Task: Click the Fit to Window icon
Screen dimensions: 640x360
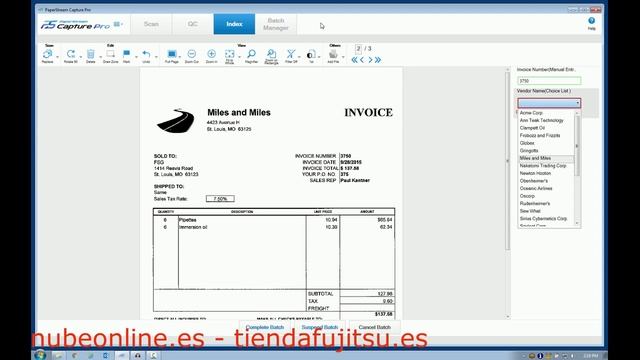Action: [229, 54]
